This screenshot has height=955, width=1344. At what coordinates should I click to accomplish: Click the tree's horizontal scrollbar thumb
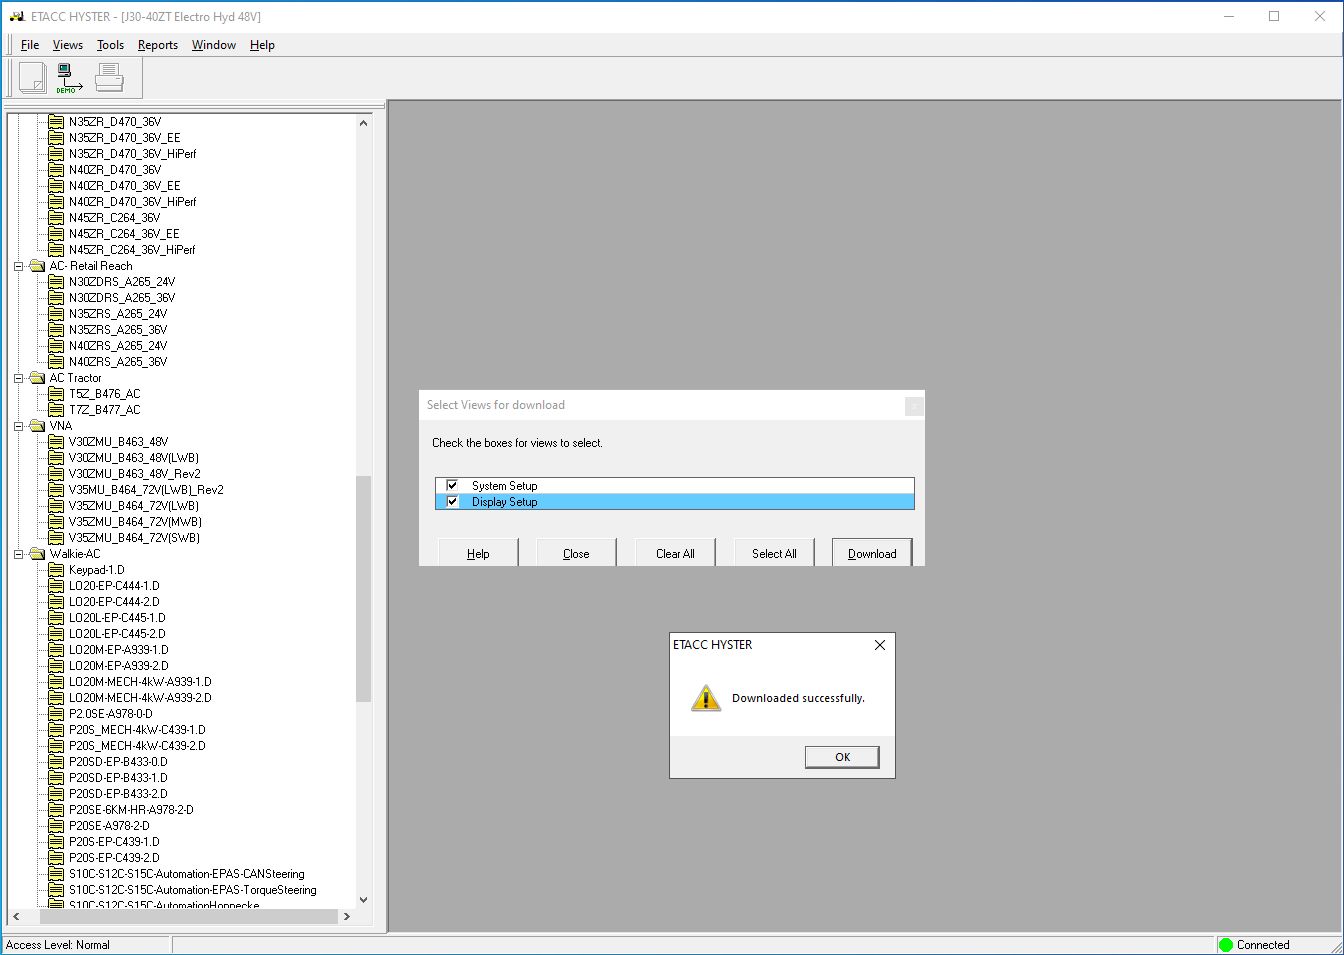(189, 916)
